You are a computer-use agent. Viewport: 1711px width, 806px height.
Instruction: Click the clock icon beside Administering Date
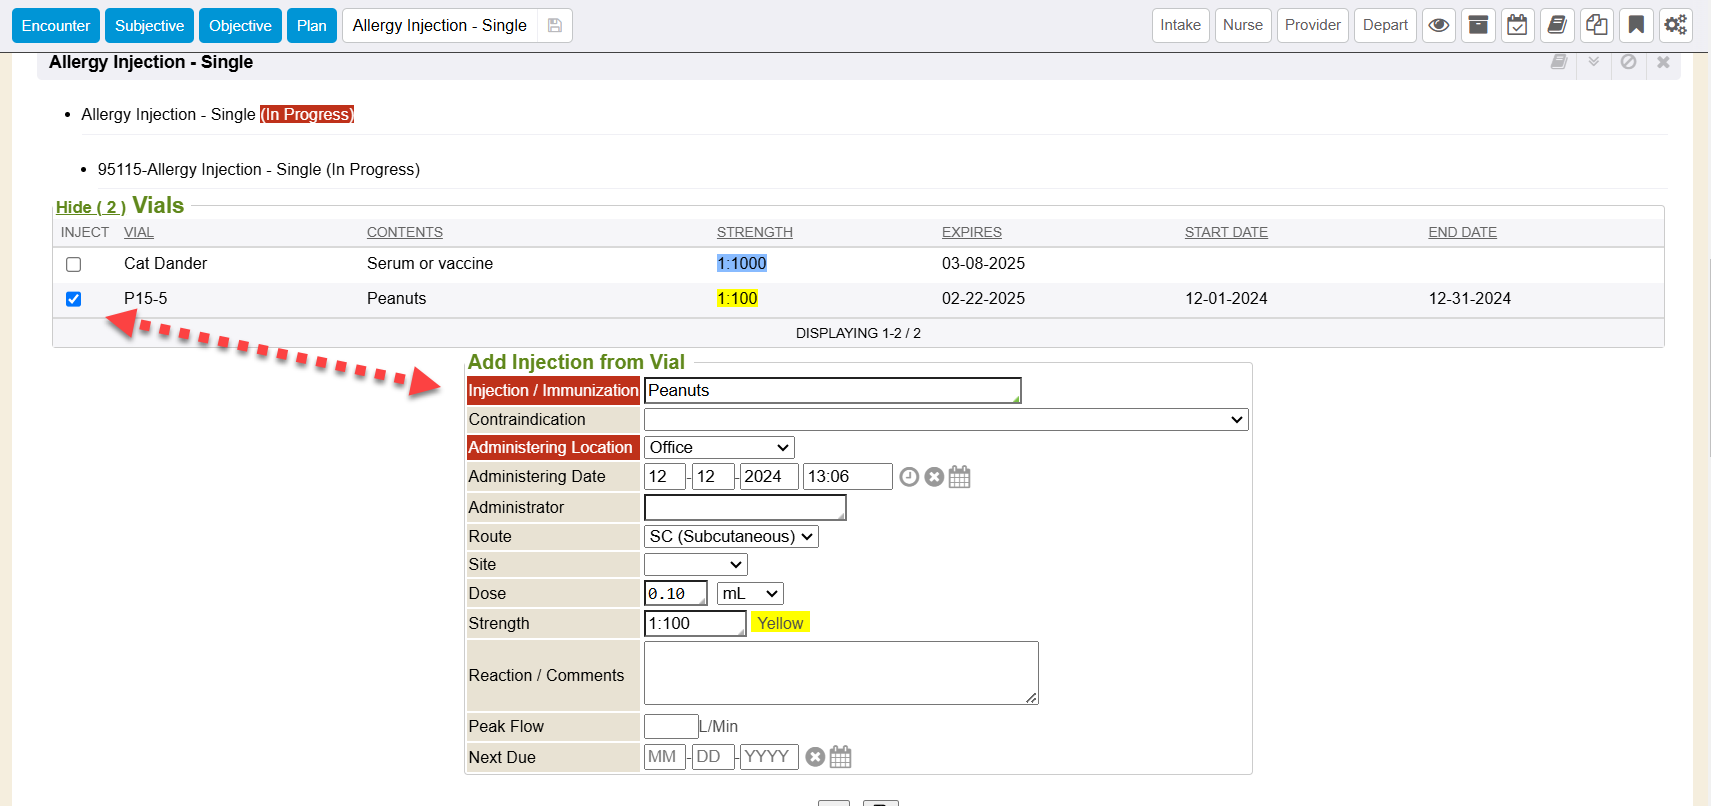pyautogui.click(x=909, y=477)
